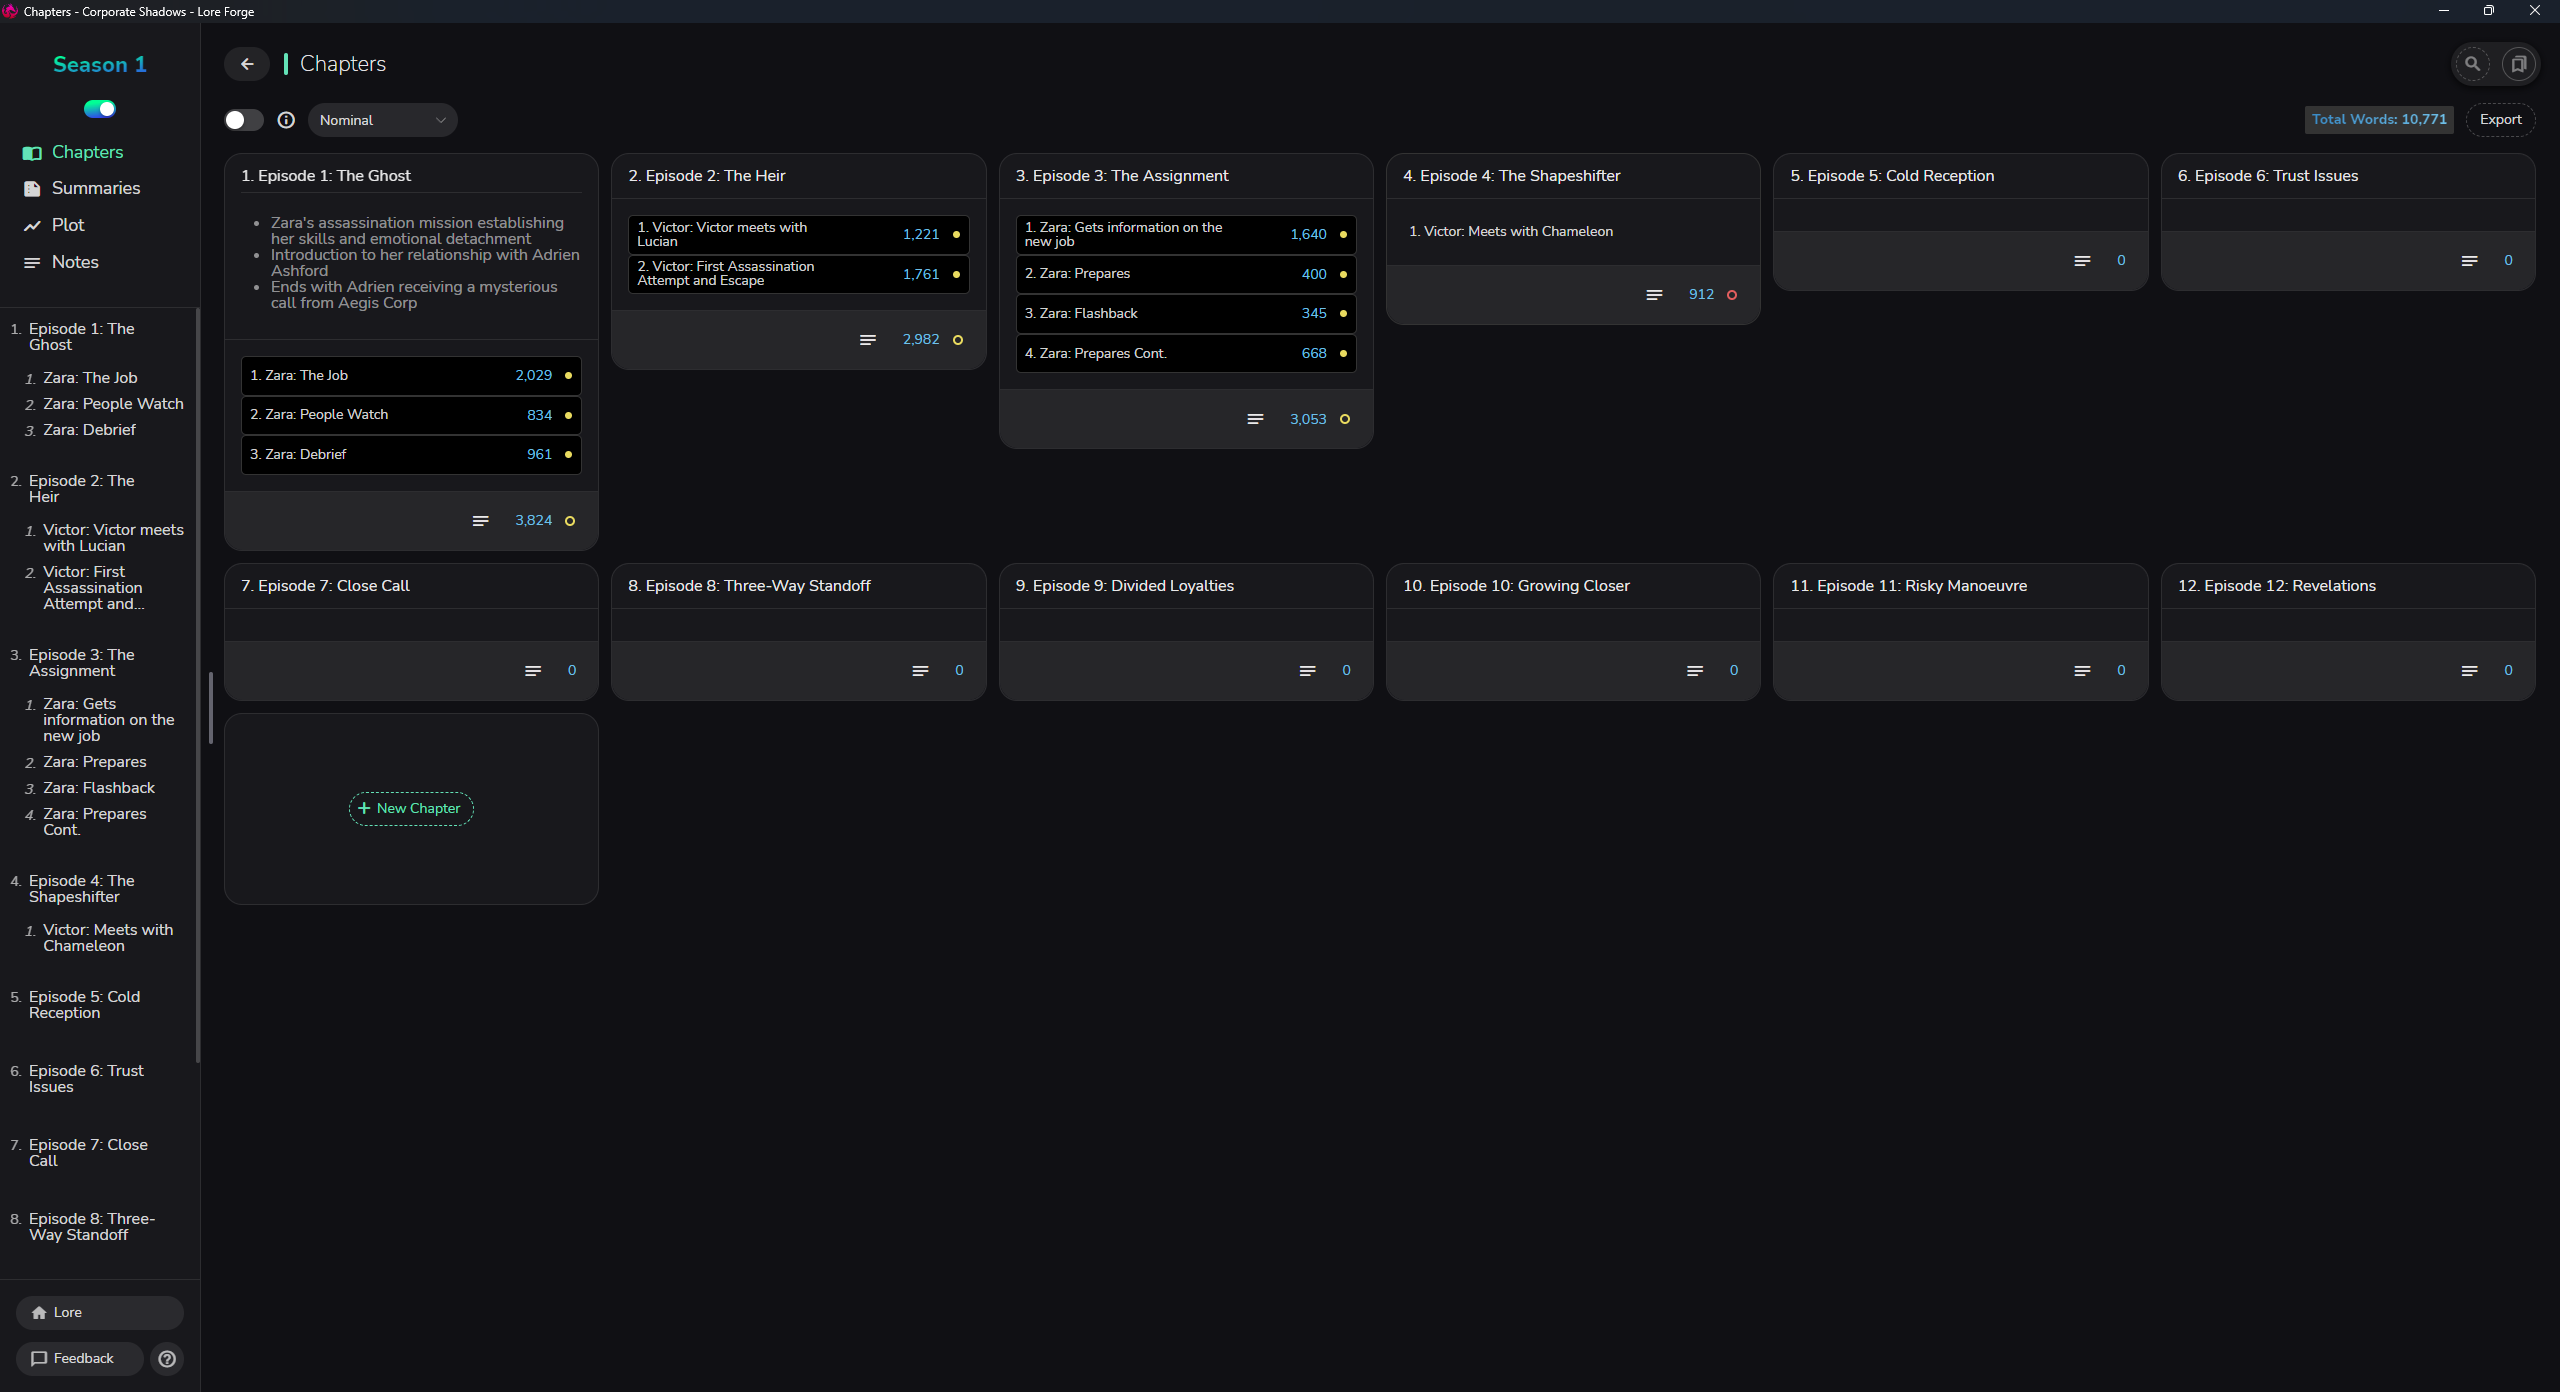Click the Export button
Image resolution: width=2560 pixels, height=1392 pixels.
pyautogui.click(x=2500, y=119)
